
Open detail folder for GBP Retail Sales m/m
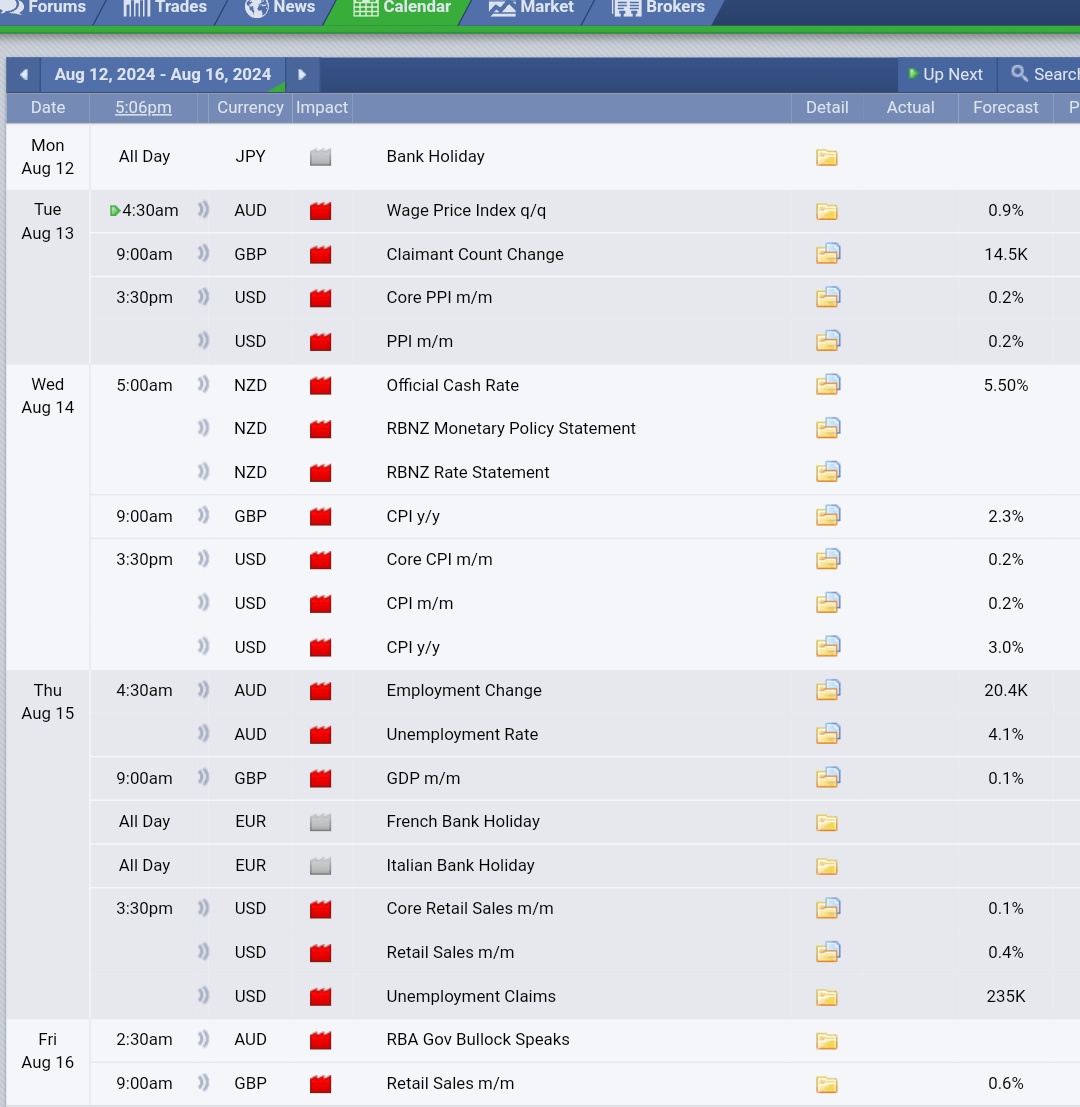827,1084
